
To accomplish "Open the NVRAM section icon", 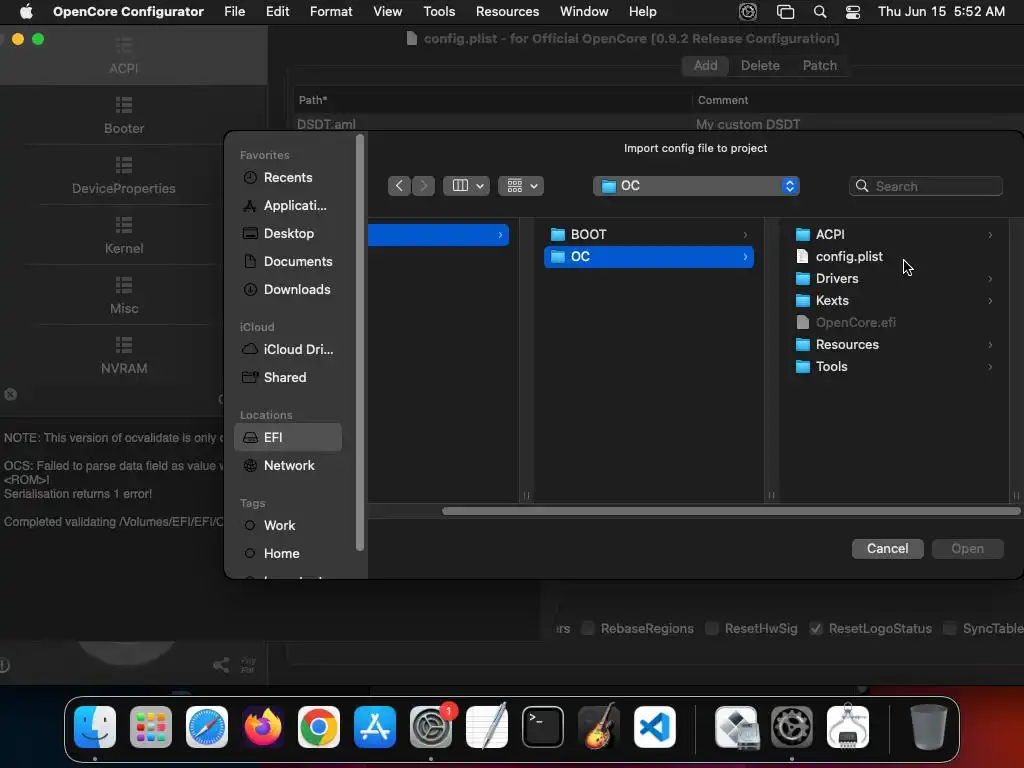I will (x=124, y=345).
